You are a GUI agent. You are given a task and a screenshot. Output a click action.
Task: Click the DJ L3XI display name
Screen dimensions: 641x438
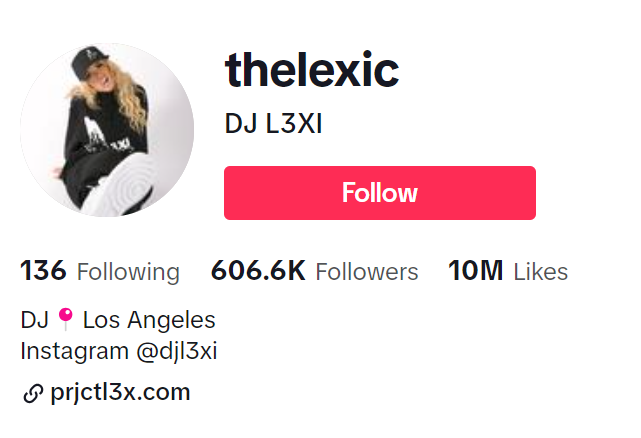[273, 123]
